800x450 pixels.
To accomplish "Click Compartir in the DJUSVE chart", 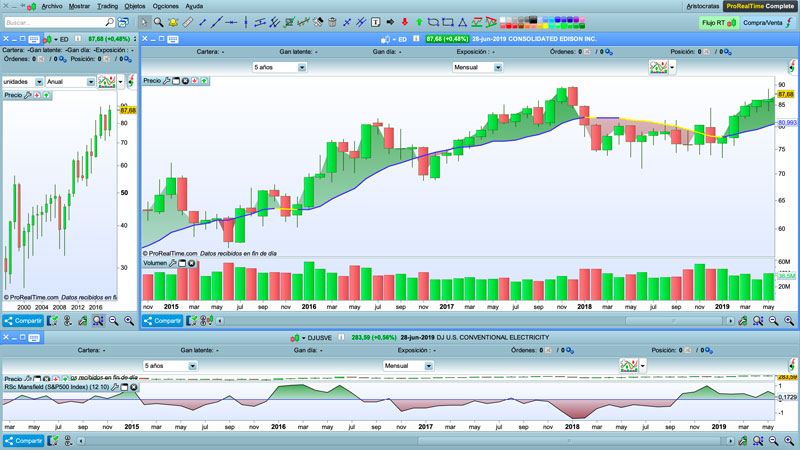I will coord(23,441).
